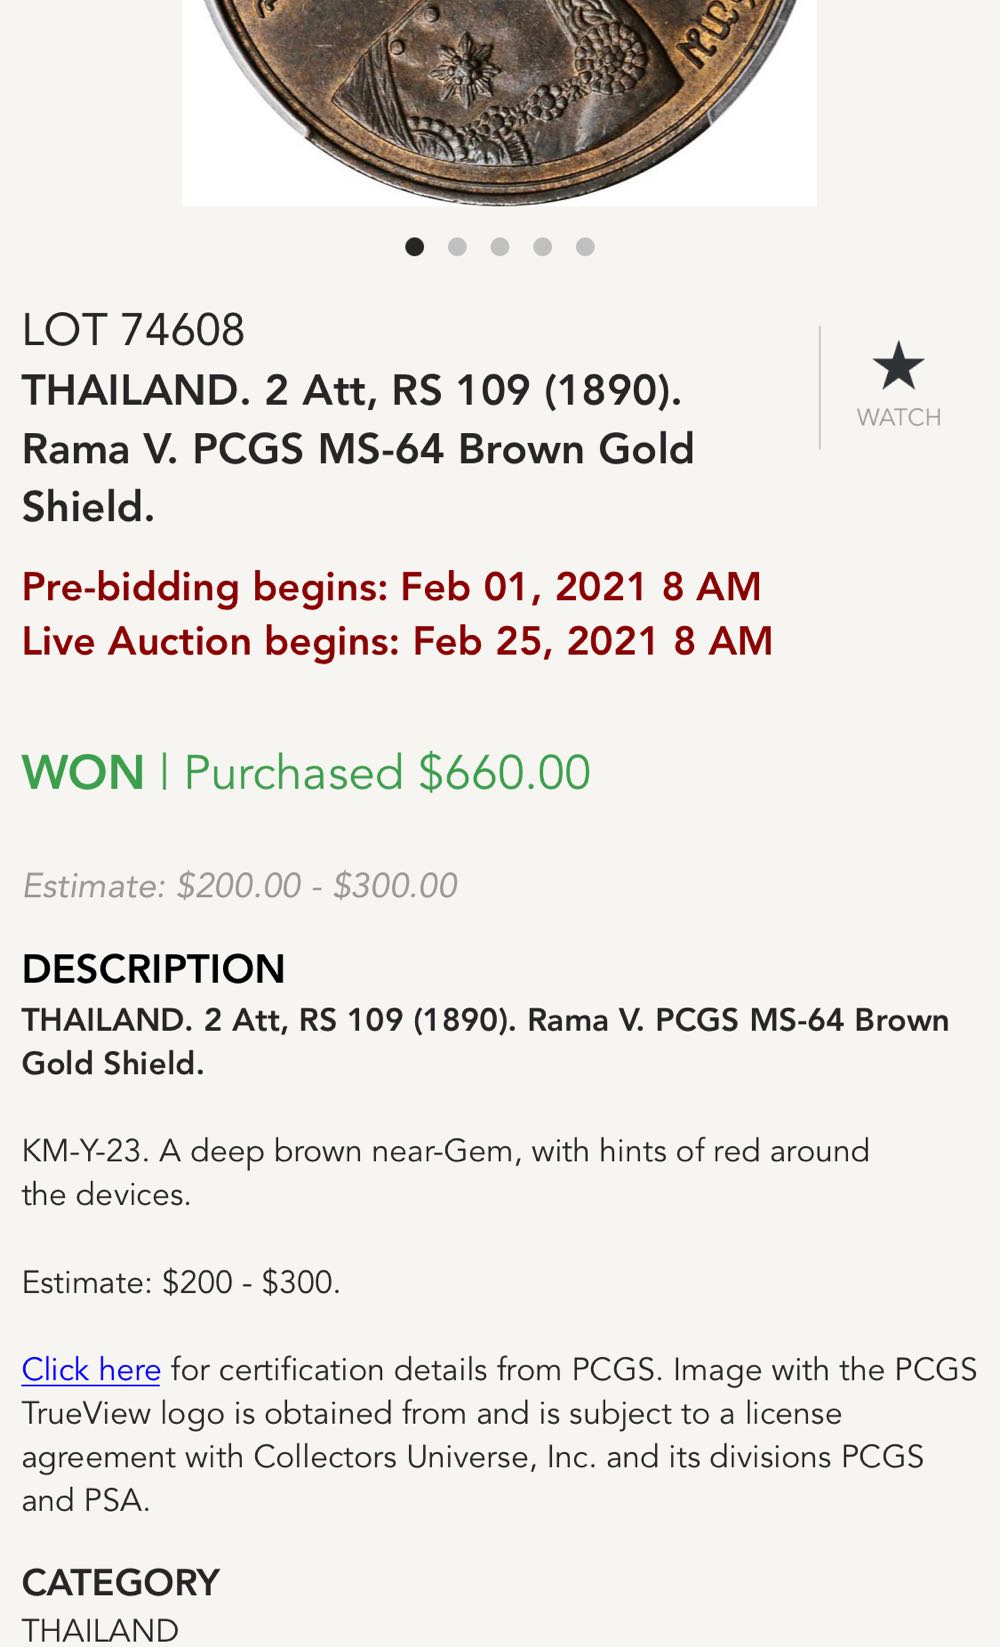Click the Live Auction begins date line

click(x=397, y=641)
